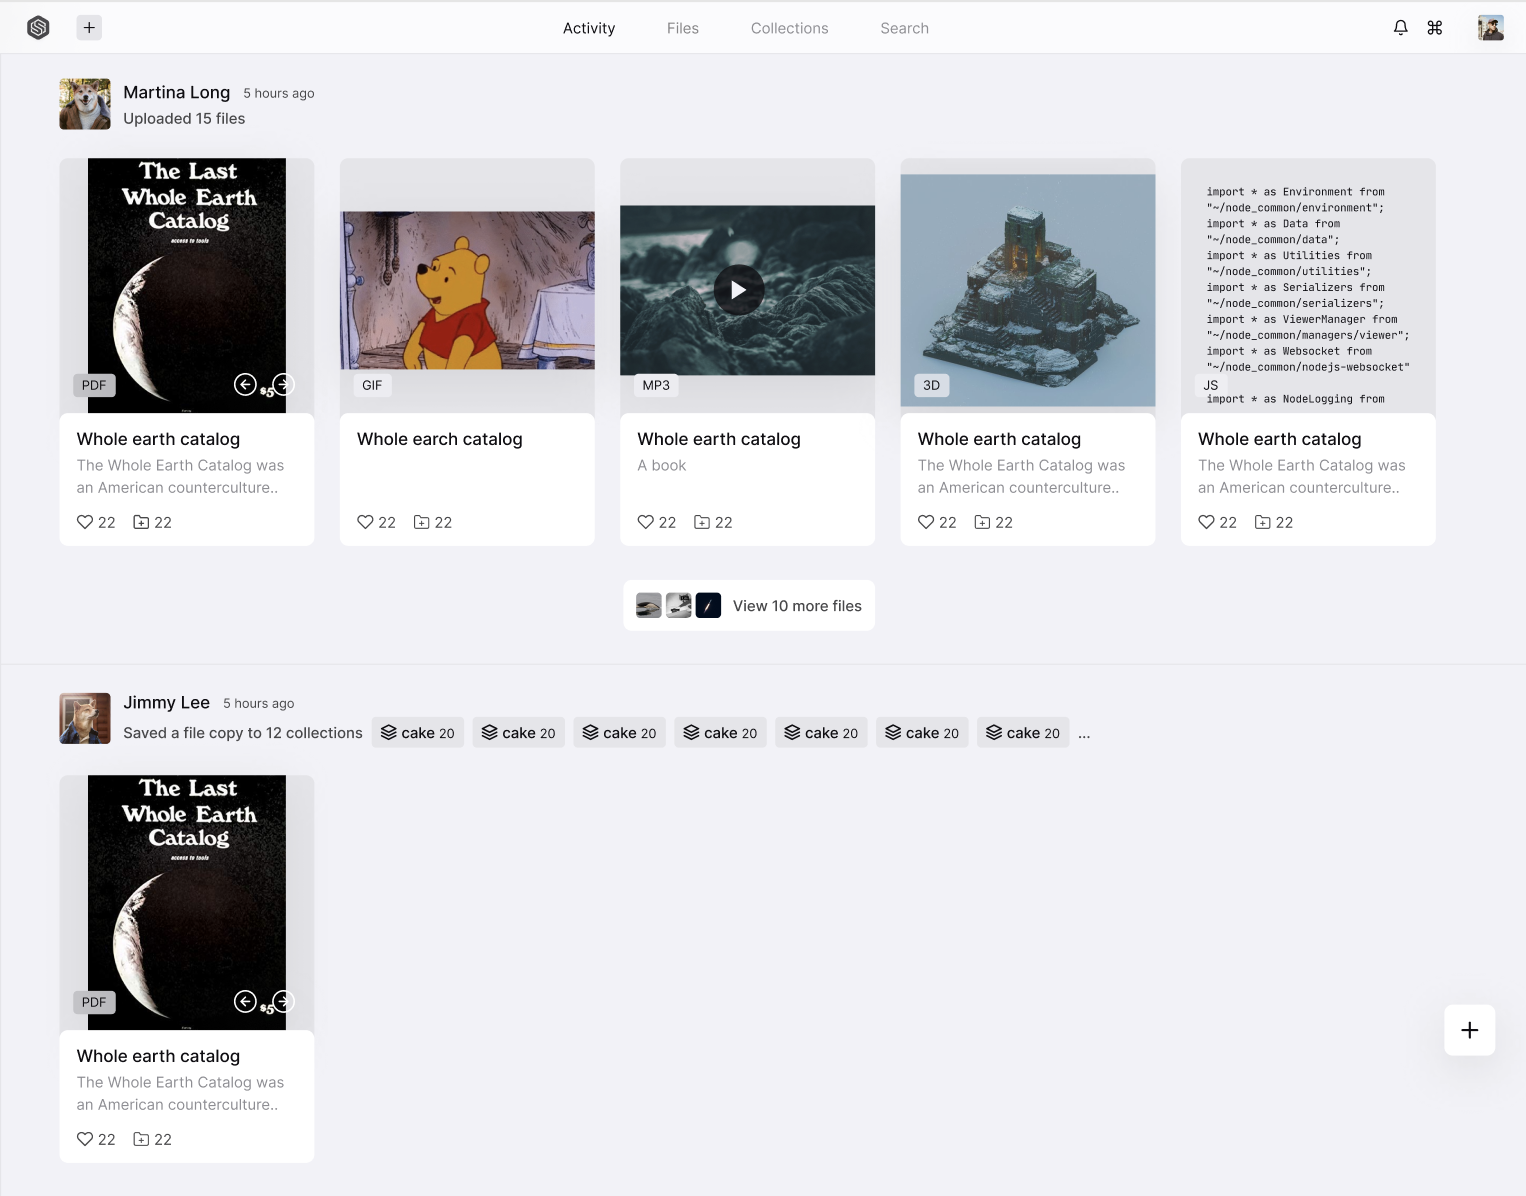Click the 'A book' description text

662,465
